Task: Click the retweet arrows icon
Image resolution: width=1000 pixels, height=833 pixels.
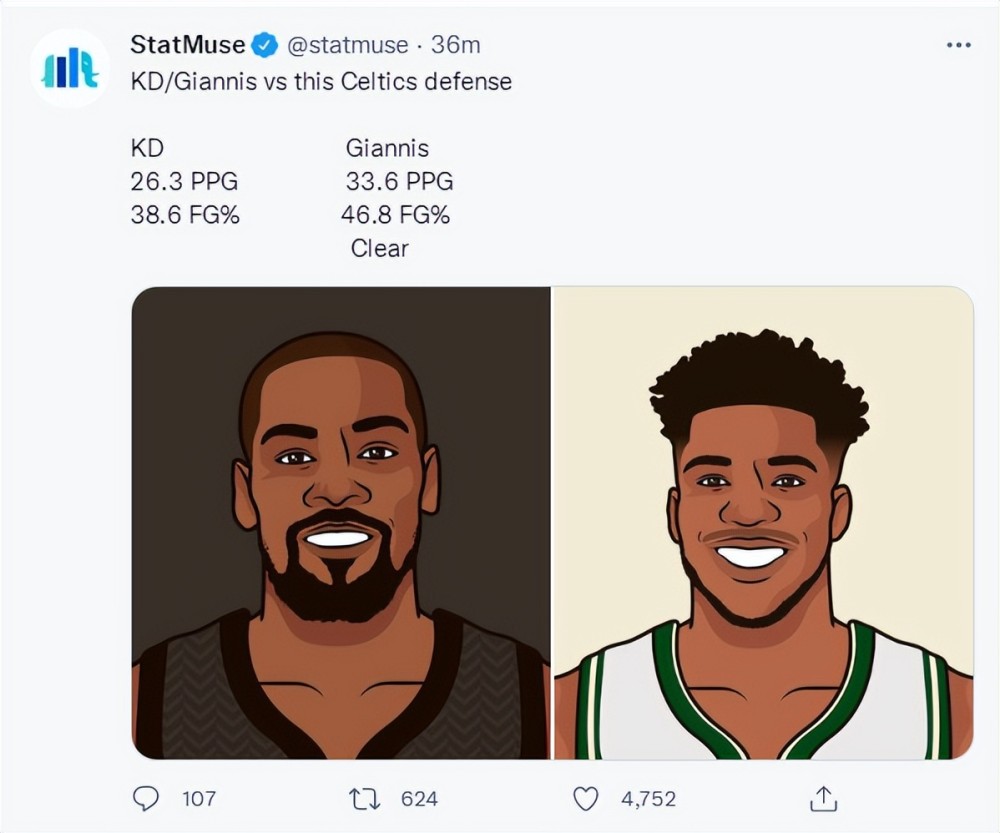Action: tap(363, 798)
